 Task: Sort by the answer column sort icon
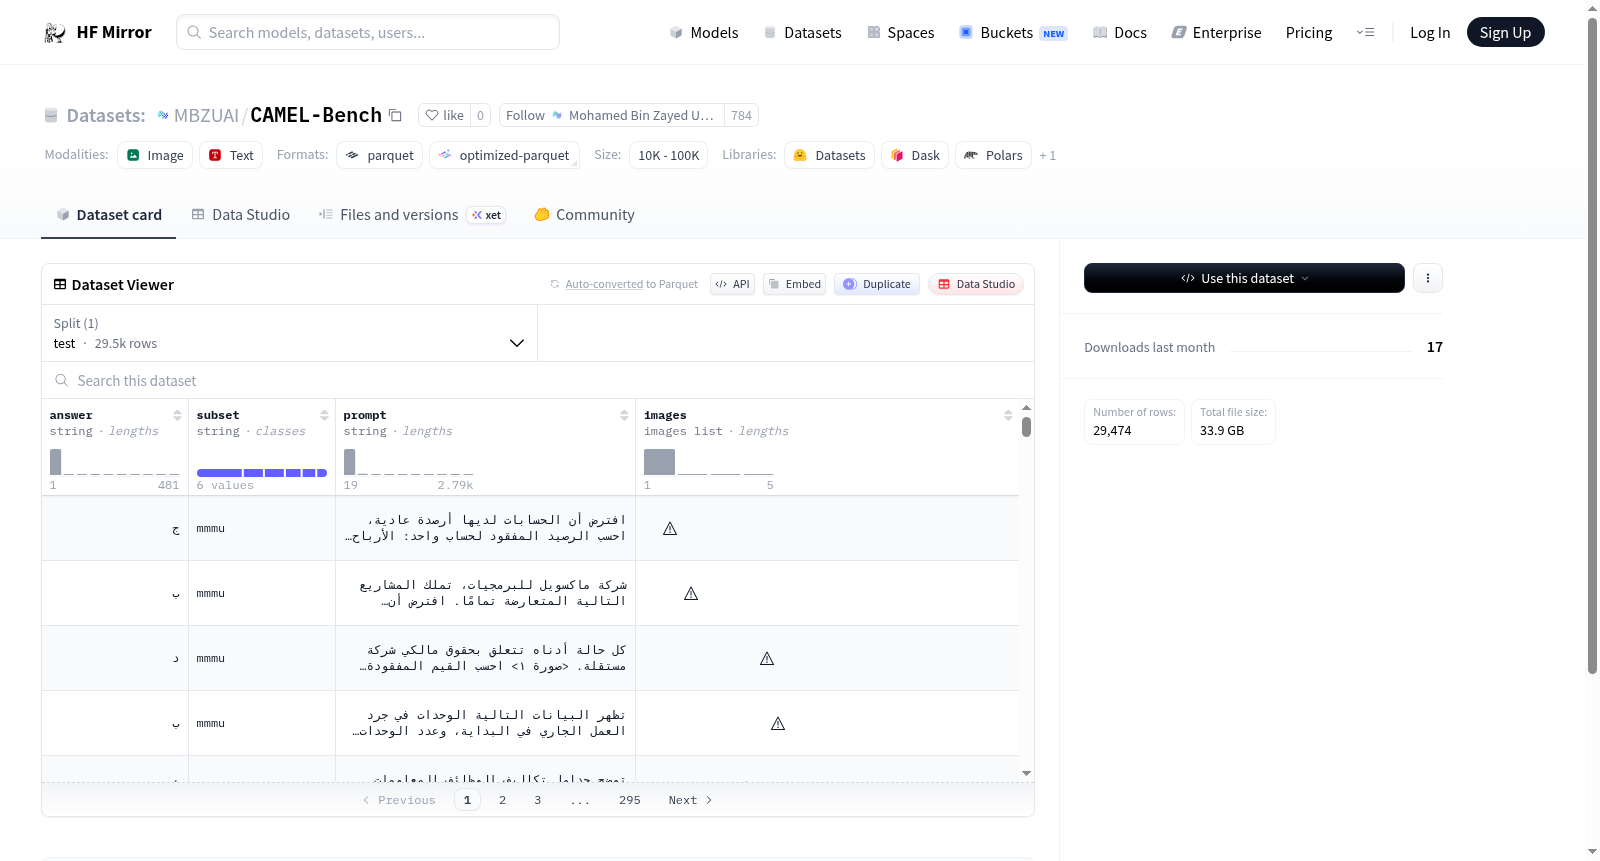177,415
